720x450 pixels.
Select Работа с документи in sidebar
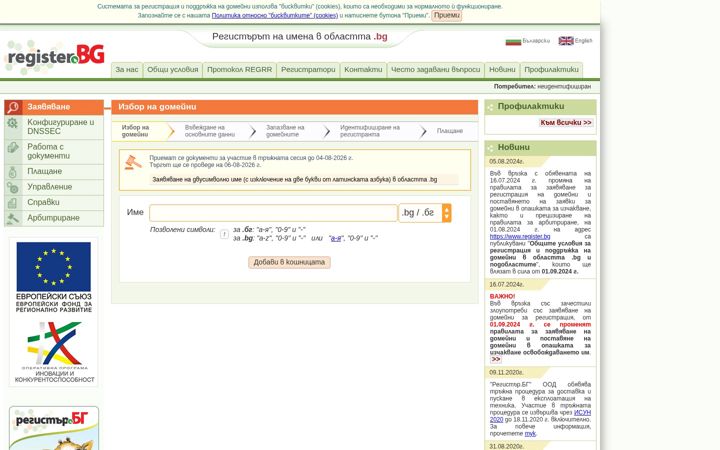click(x=54, y=152)
